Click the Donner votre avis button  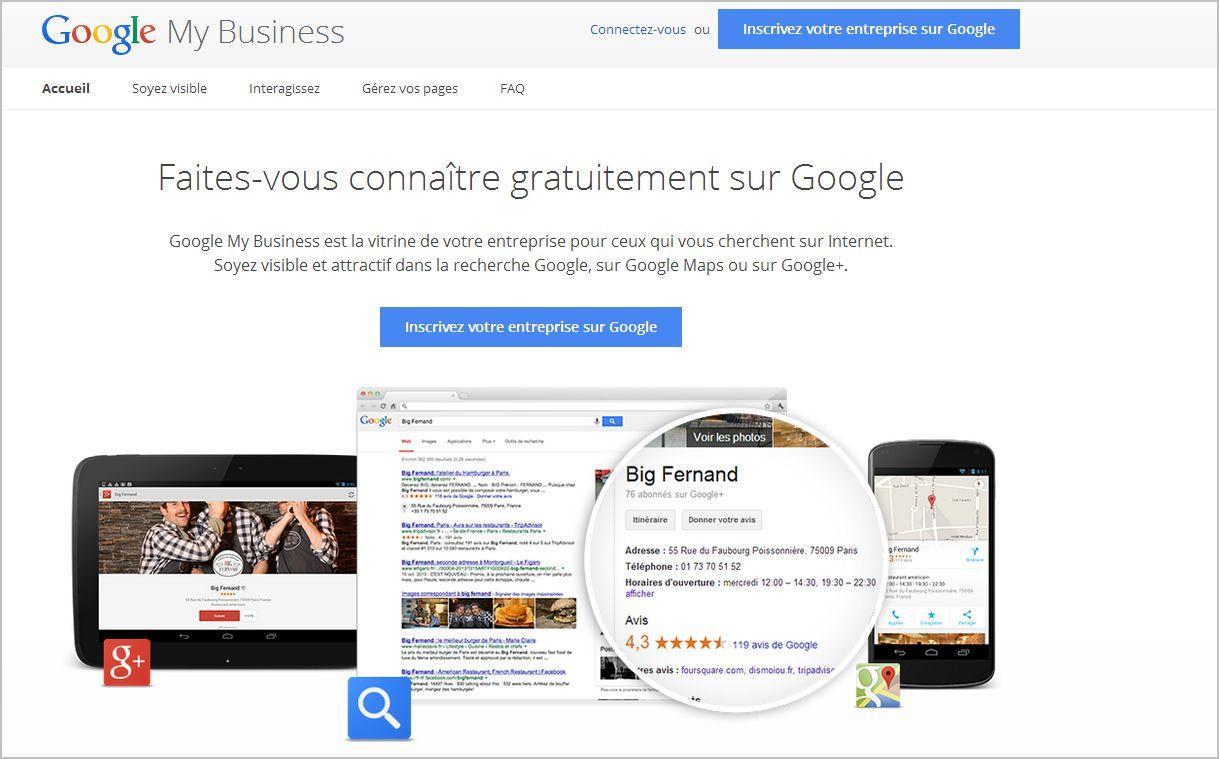722,520
